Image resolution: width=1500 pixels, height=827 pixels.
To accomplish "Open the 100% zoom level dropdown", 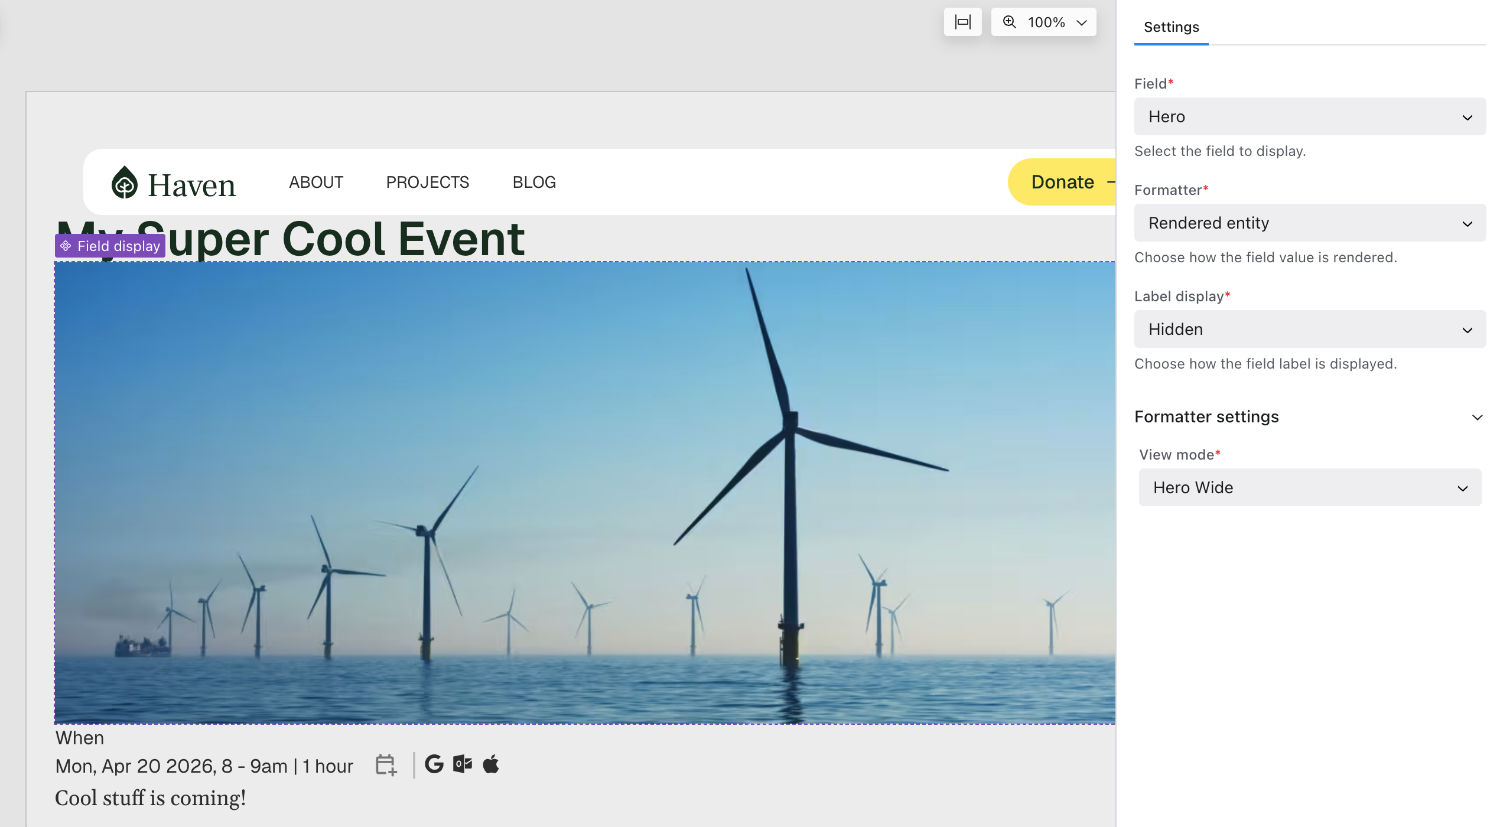I will (1044, 22).
